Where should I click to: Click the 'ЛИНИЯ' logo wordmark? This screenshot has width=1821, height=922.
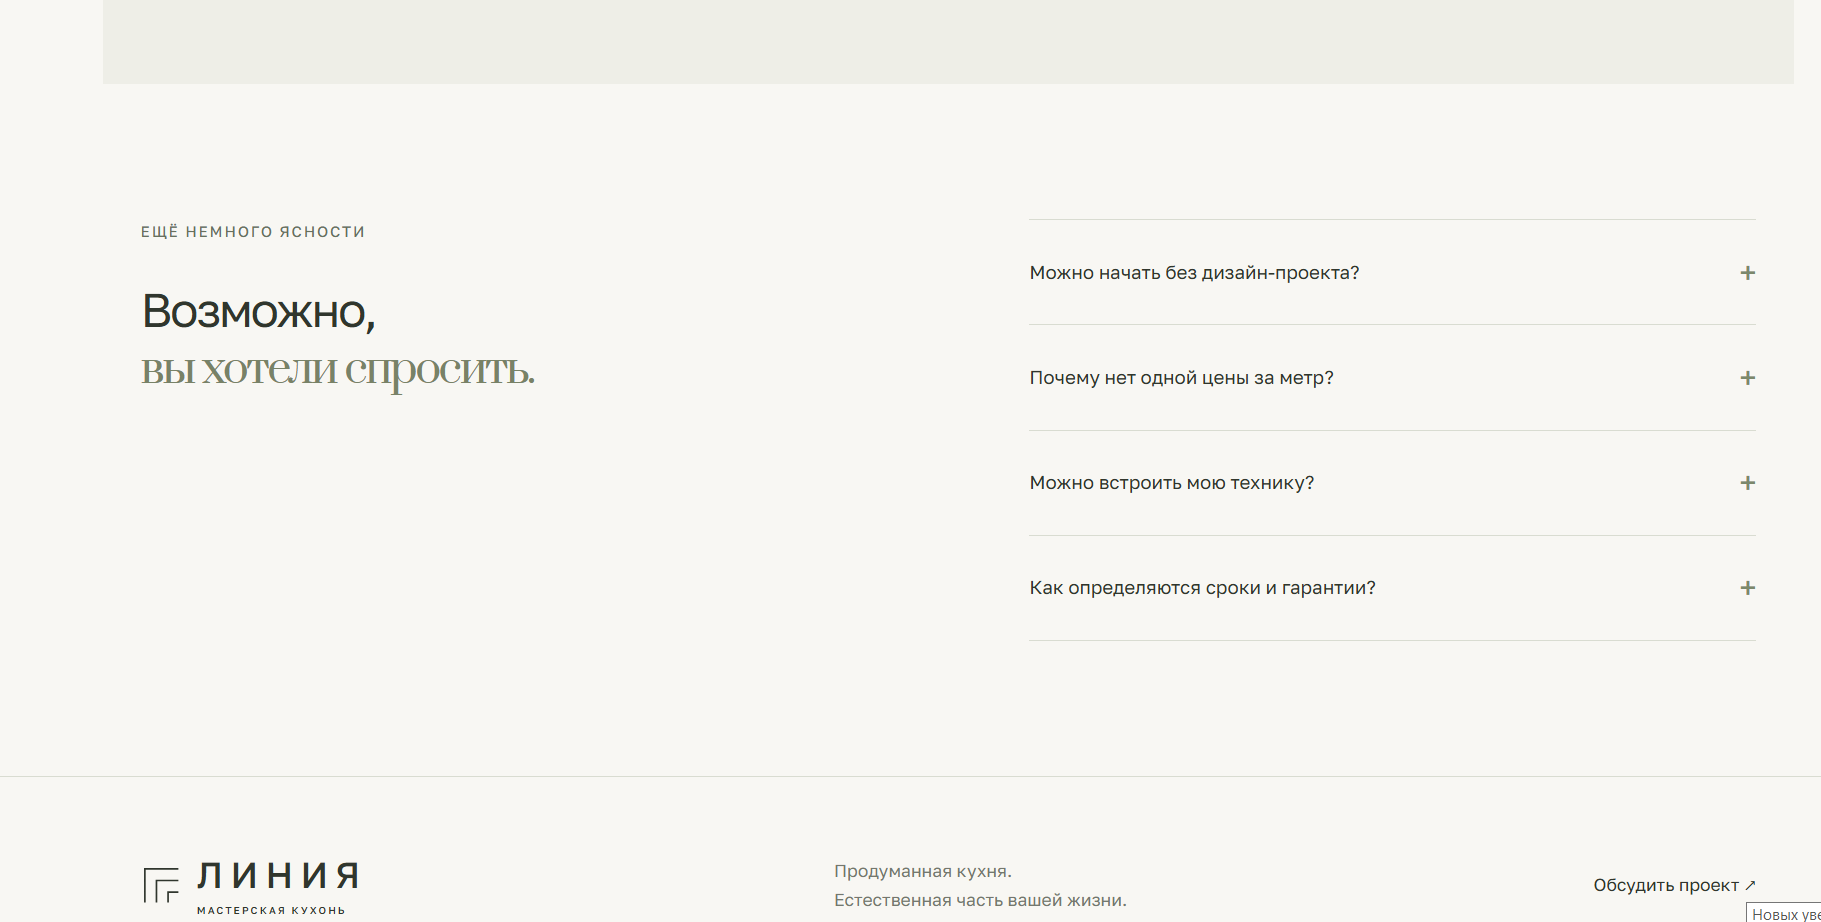coord(278,876)
